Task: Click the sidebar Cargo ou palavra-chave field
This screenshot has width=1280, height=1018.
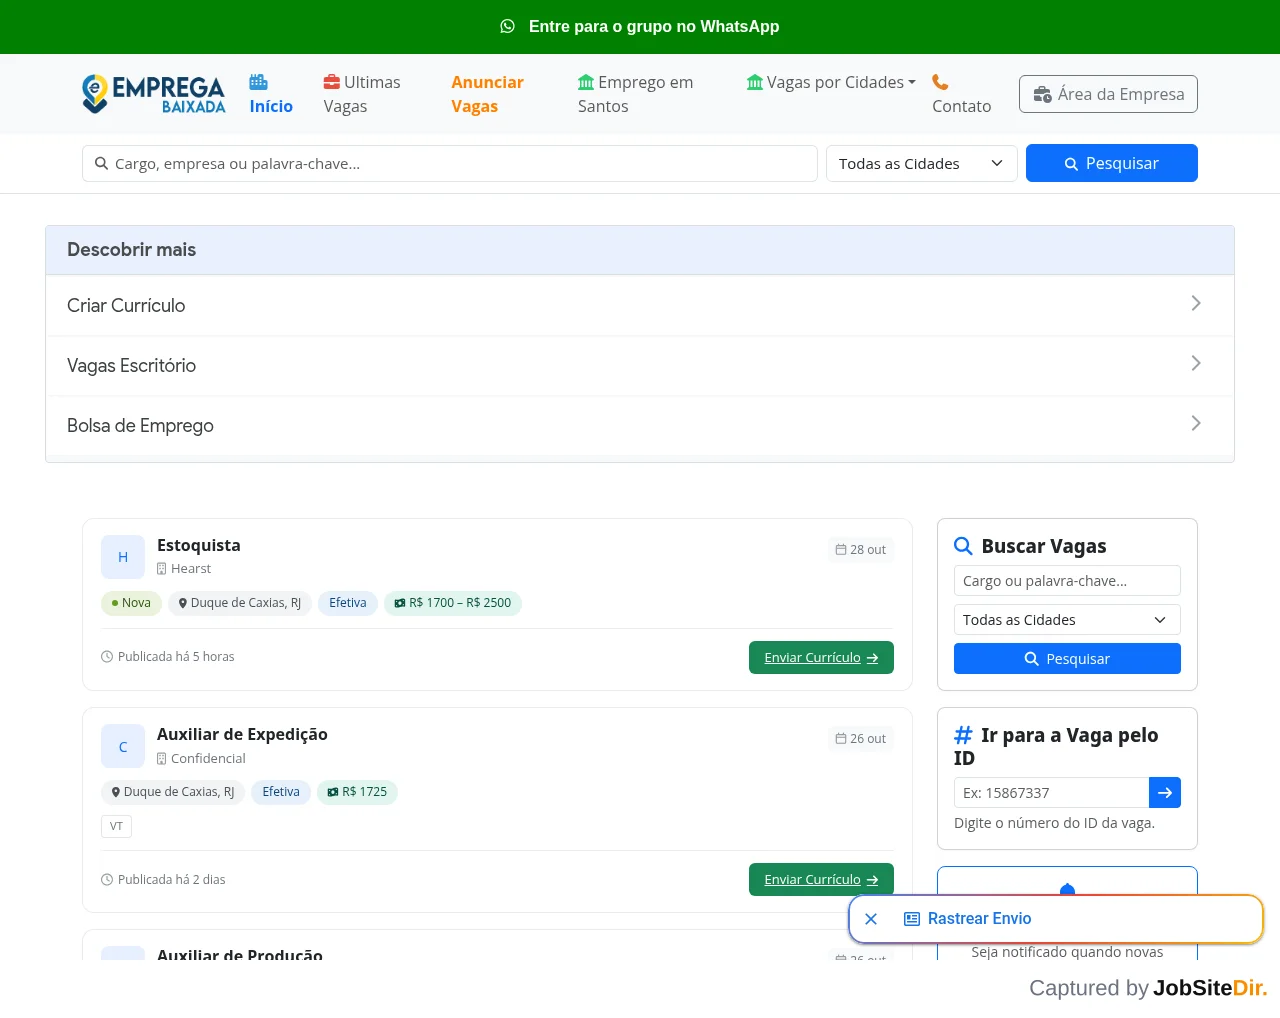Action: [1067, 581]
